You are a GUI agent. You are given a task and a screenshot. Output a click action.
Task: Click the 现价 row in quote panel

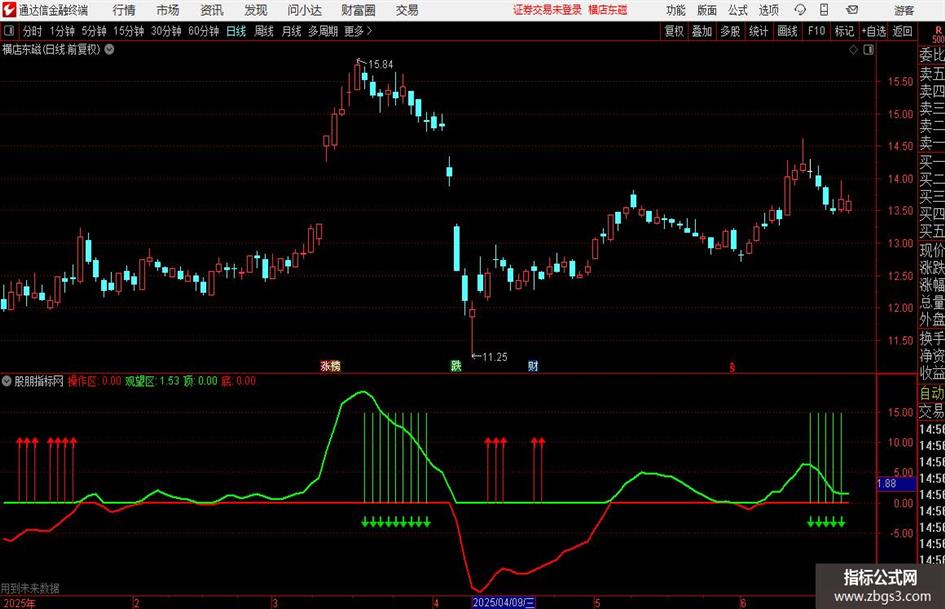(931, 250)
